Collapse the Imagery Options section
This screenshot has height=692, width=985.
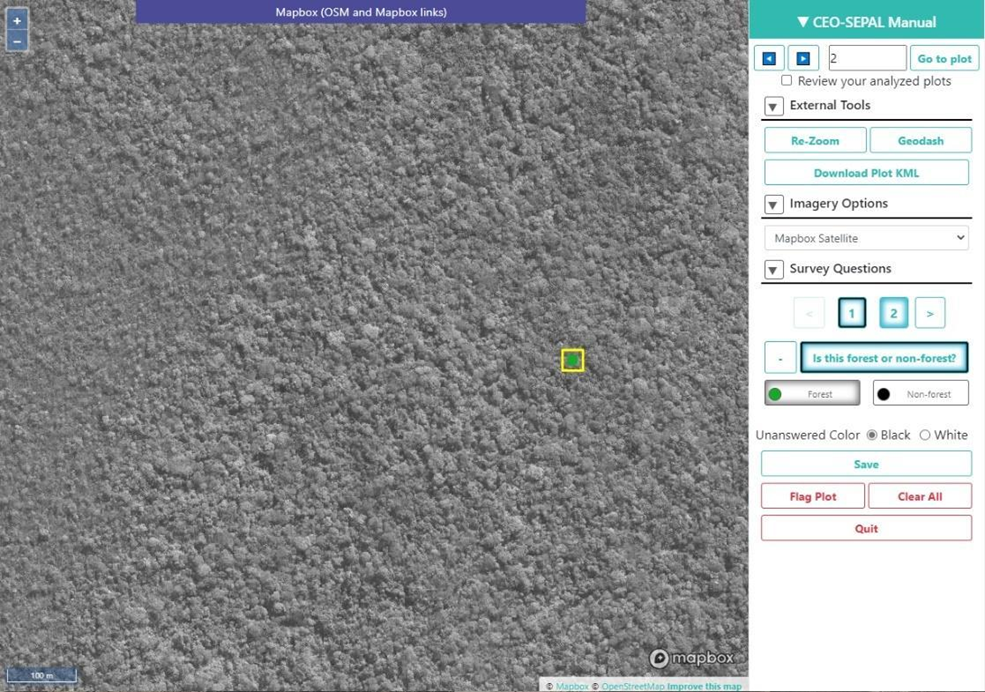click(x=773, y=204)
